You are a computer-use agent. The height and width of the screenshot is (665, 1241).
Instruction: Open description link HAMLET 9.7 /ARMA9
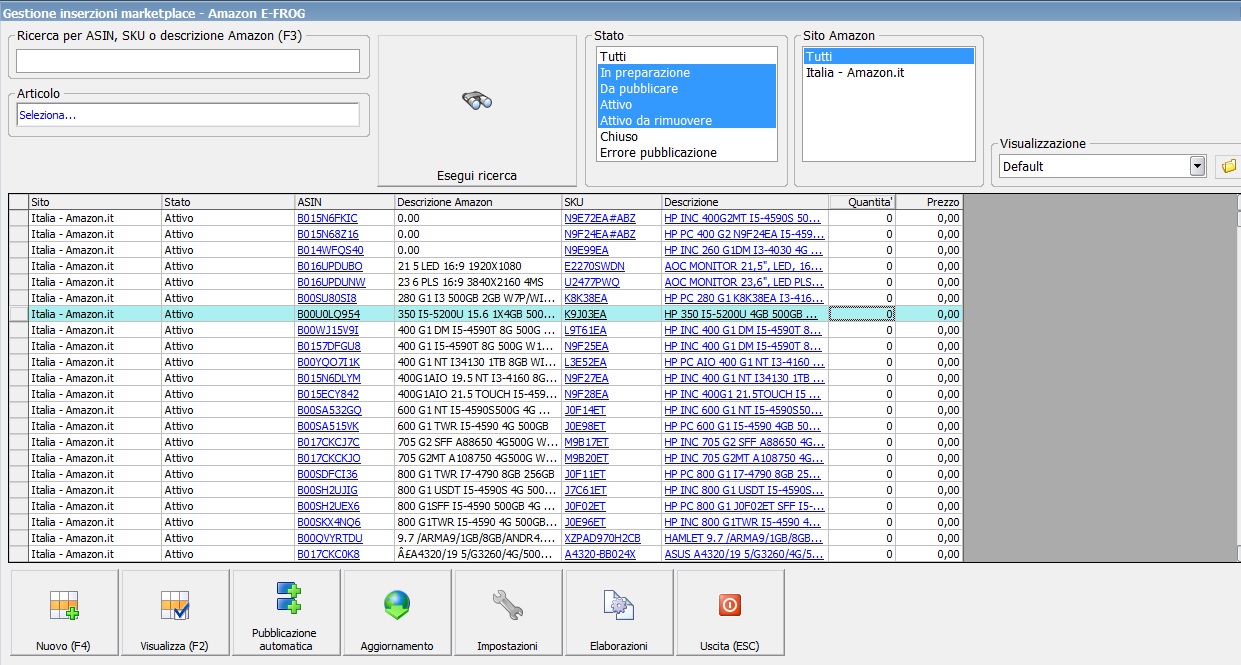click(x=744, y=538)
